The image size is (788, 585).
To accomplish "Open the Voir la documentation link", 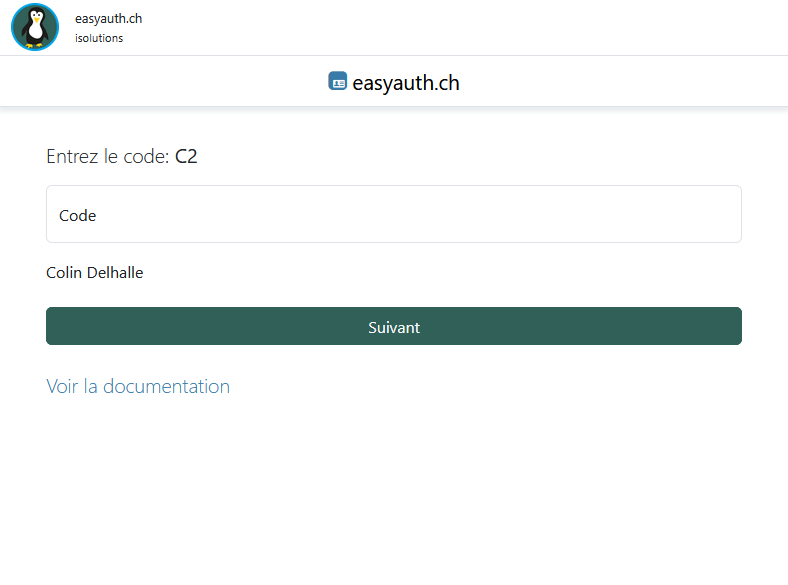I will pos(138,386).
